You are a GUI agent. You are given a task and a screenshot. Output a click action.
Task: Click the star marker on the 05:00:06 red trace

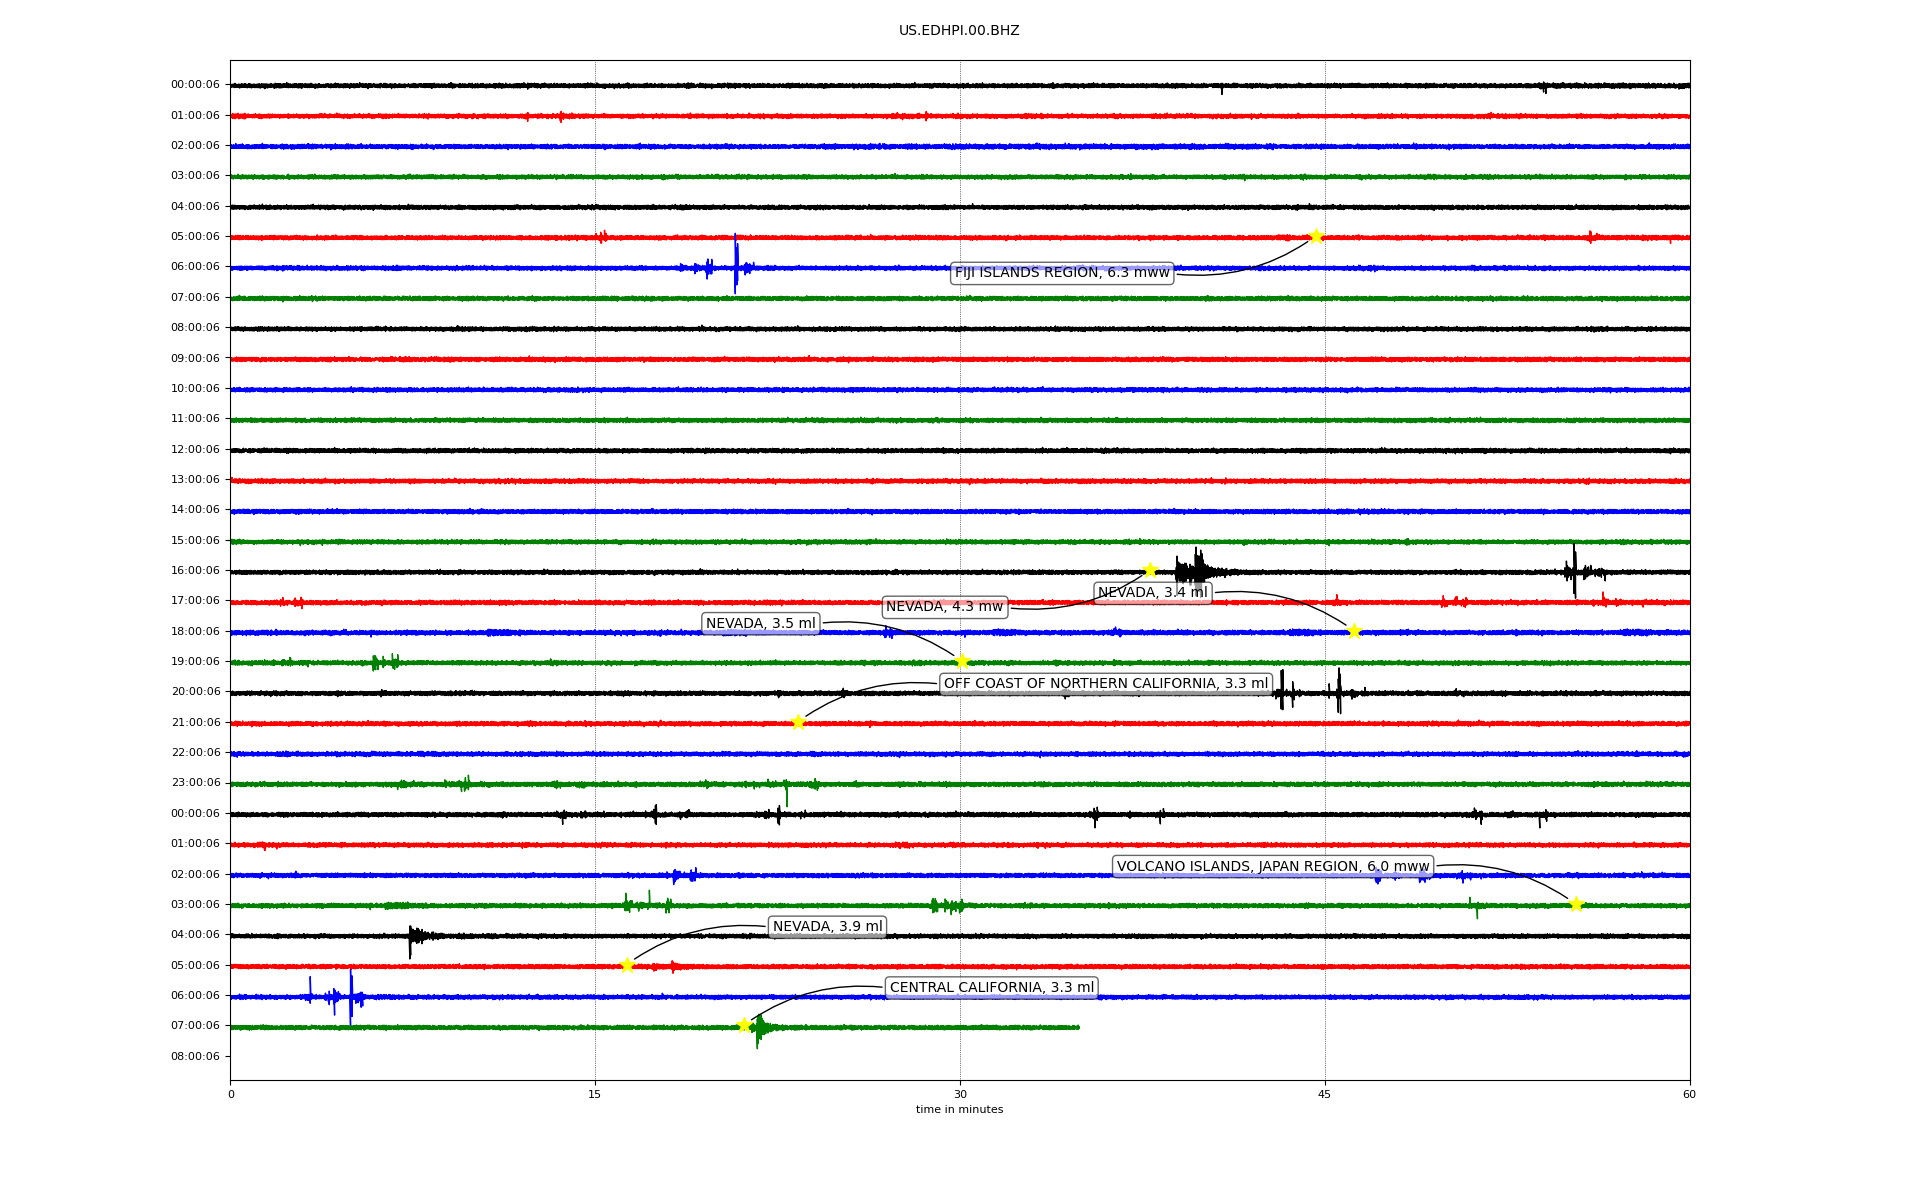627,965
